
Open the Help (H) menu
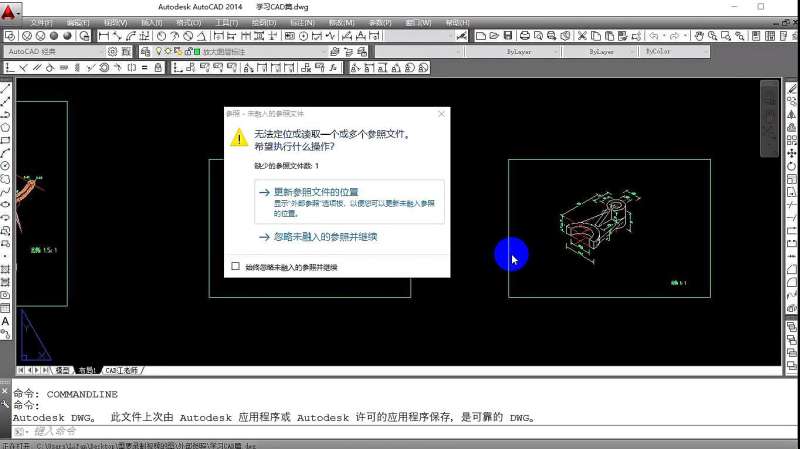[x=457, y=22]
